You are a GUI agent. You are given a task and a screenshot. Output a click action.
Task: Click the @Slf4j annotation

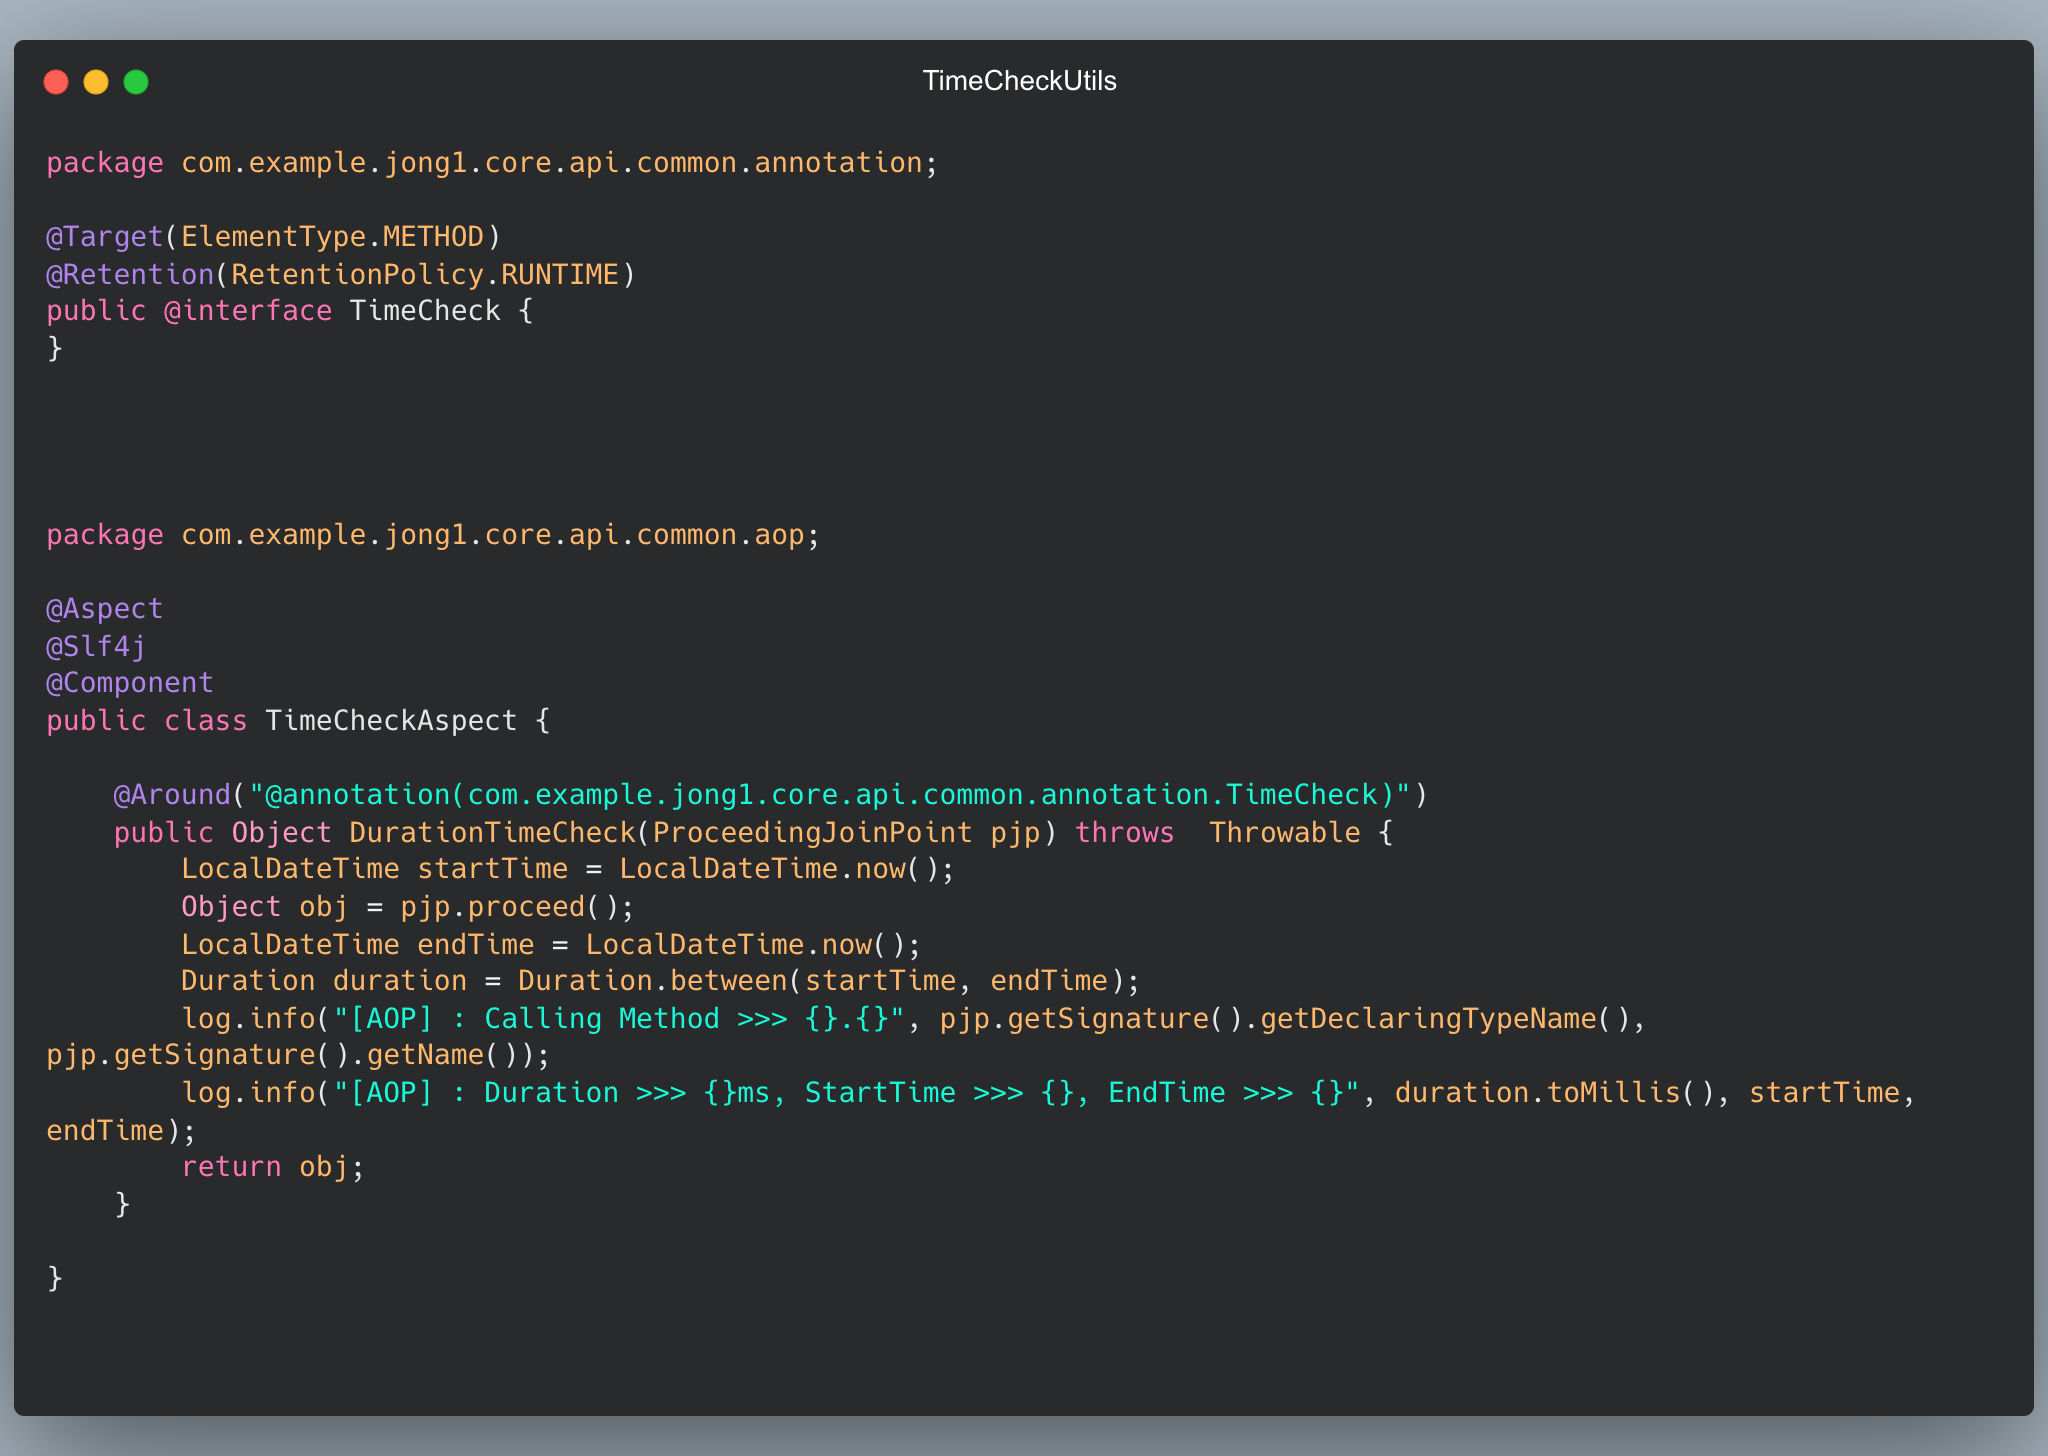point(96,646)
